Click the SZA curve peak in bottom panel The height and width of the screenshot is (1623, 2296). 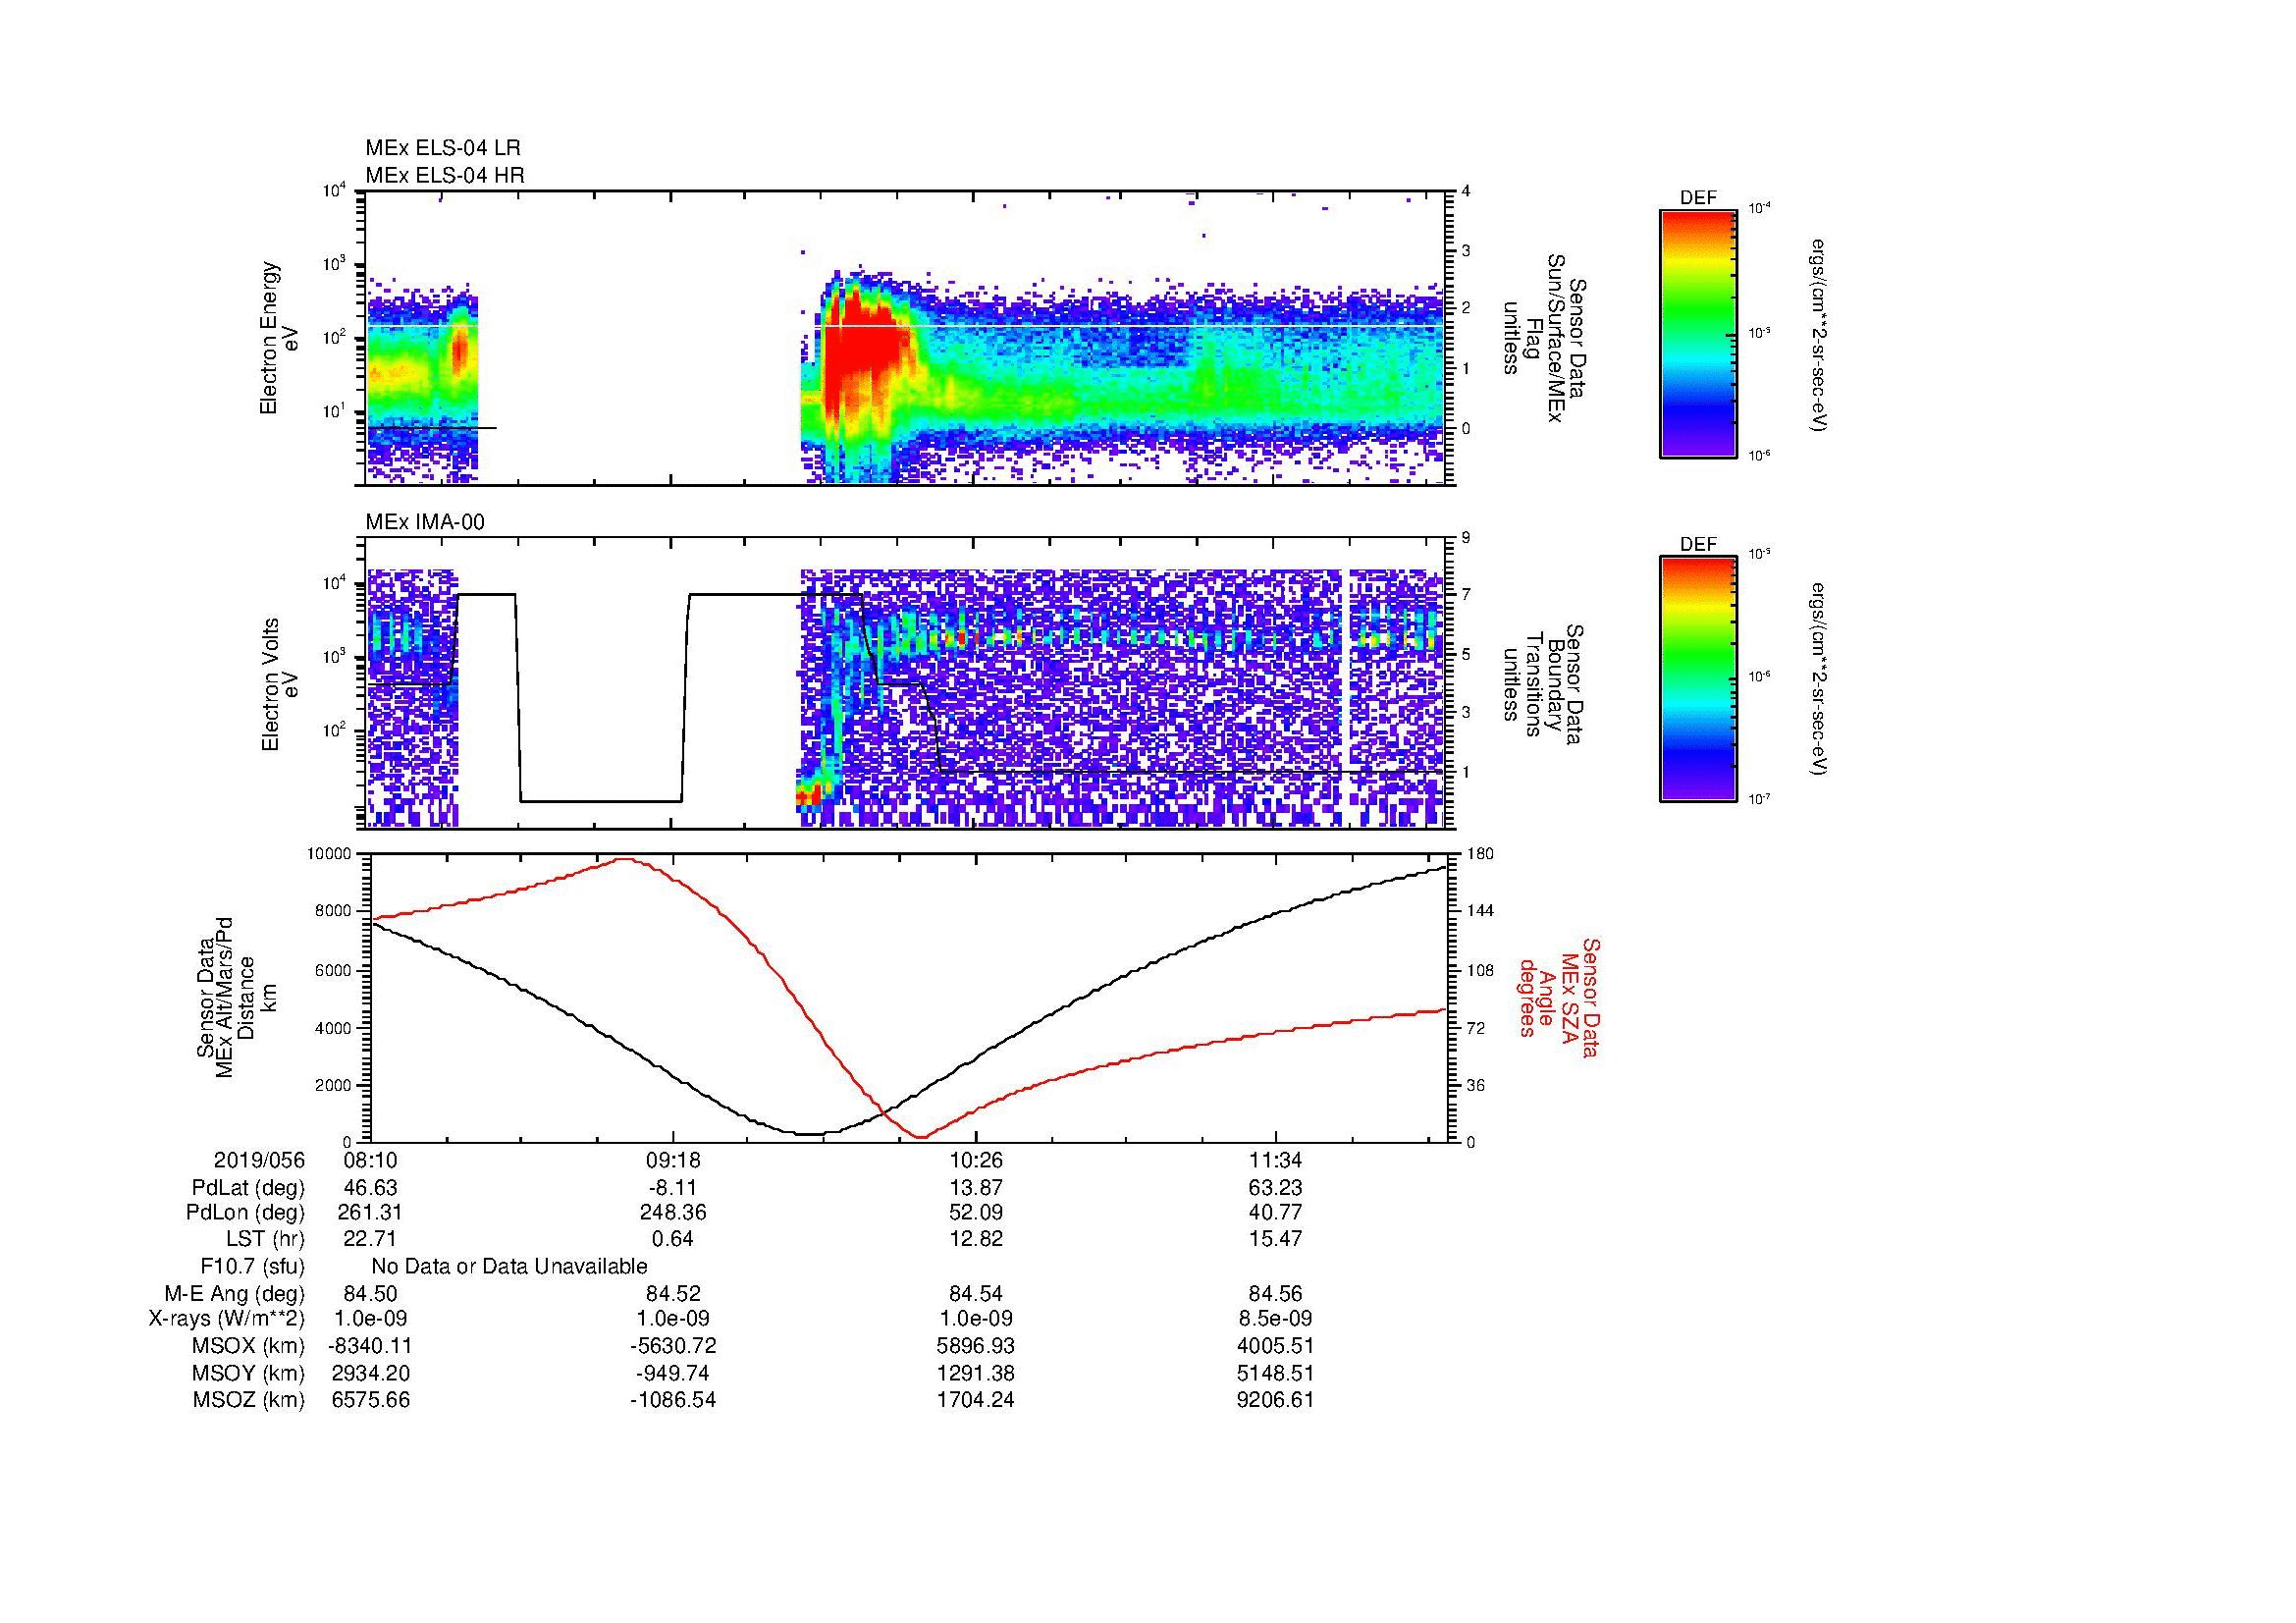(625, 859)
